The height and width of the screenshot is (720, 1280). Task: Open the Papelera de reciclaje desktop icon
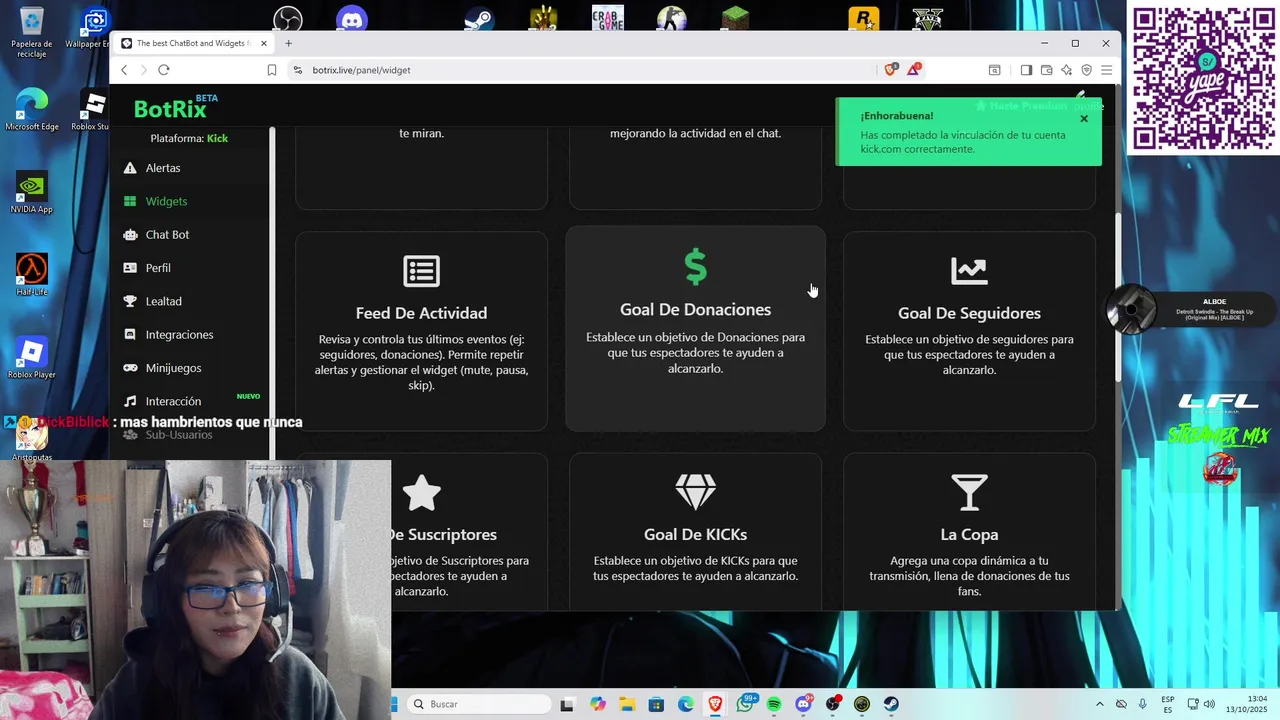click(x=32, y=33)
